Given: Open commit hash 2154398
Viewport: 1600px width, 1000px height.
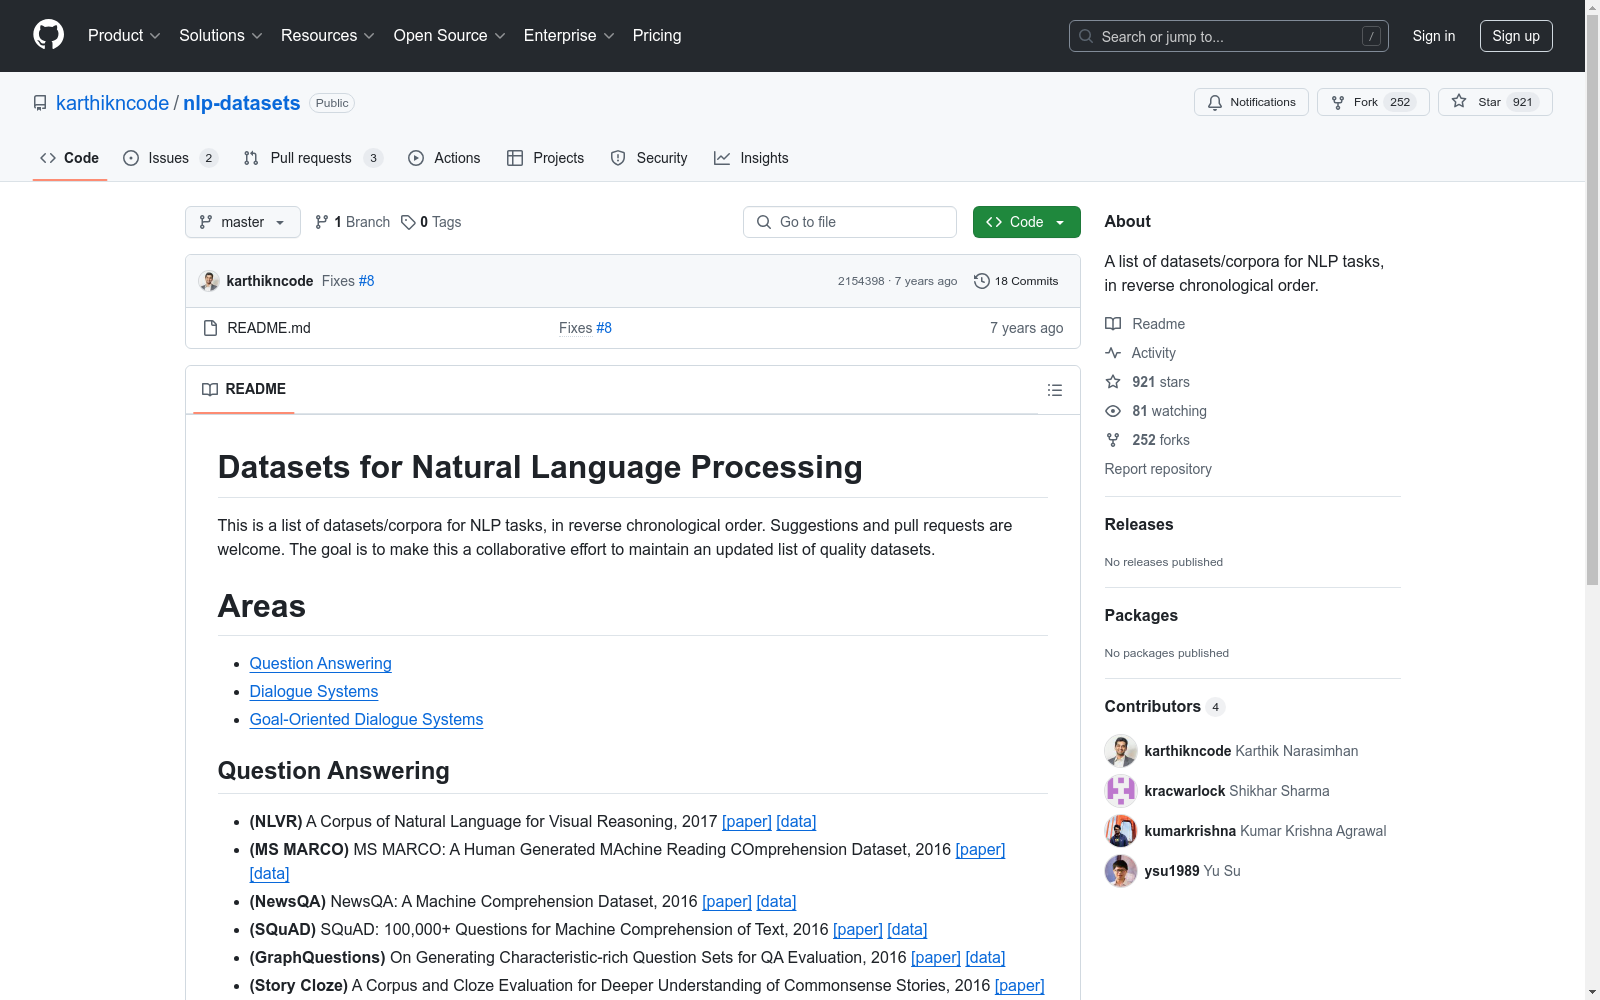Looking at the screenshot, I should point(861,281).
